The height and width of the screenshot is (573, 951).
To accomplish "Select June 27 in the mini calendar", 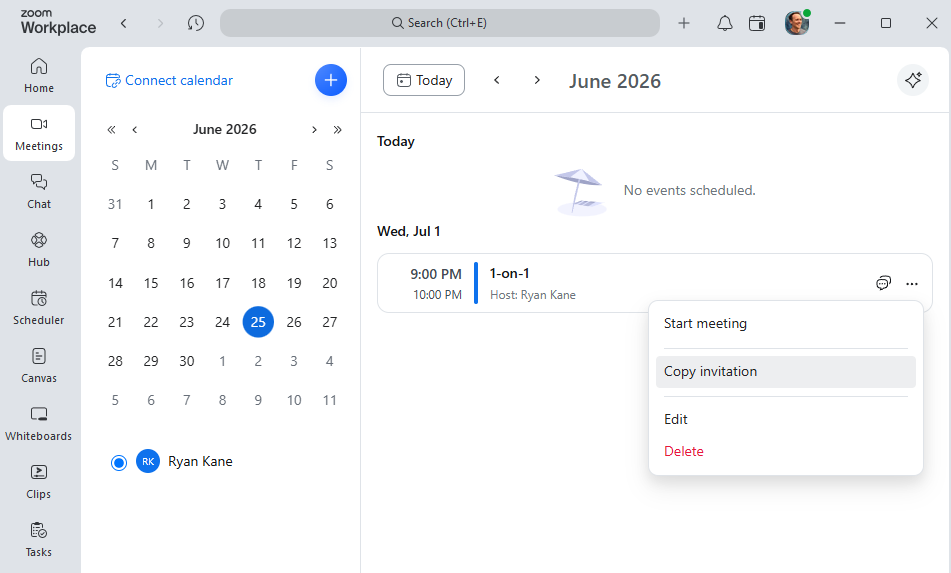I will pyautogui.click(x=330, y=322).
